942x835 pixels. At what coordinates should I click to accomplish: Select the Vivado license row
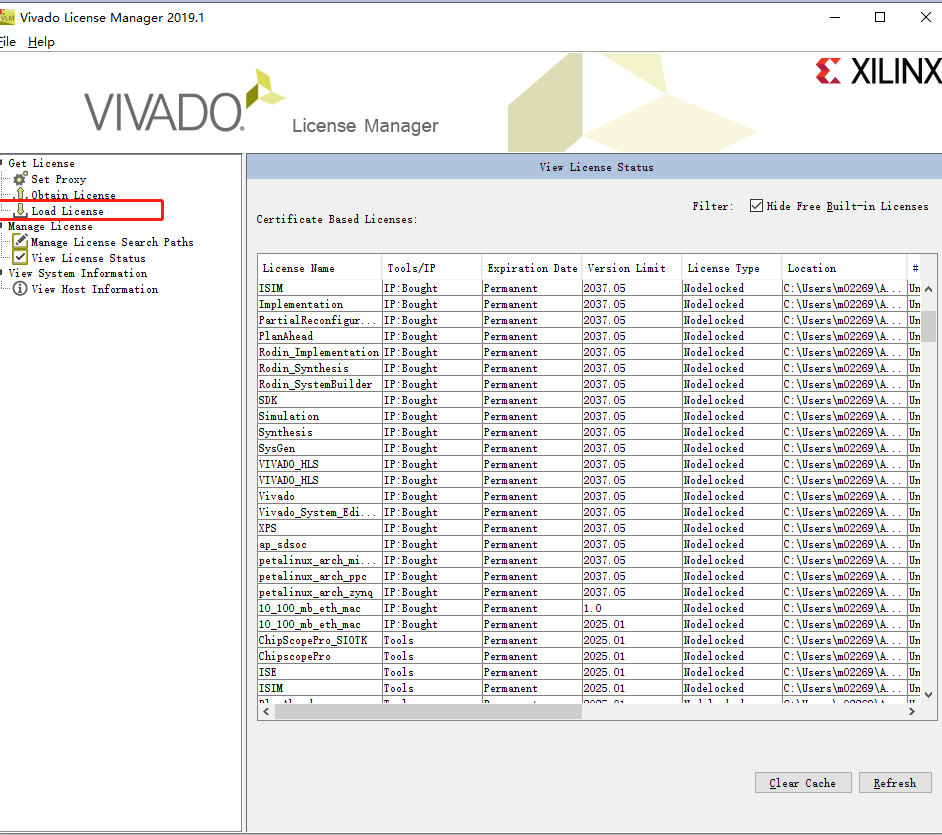(x=589, y=496)
